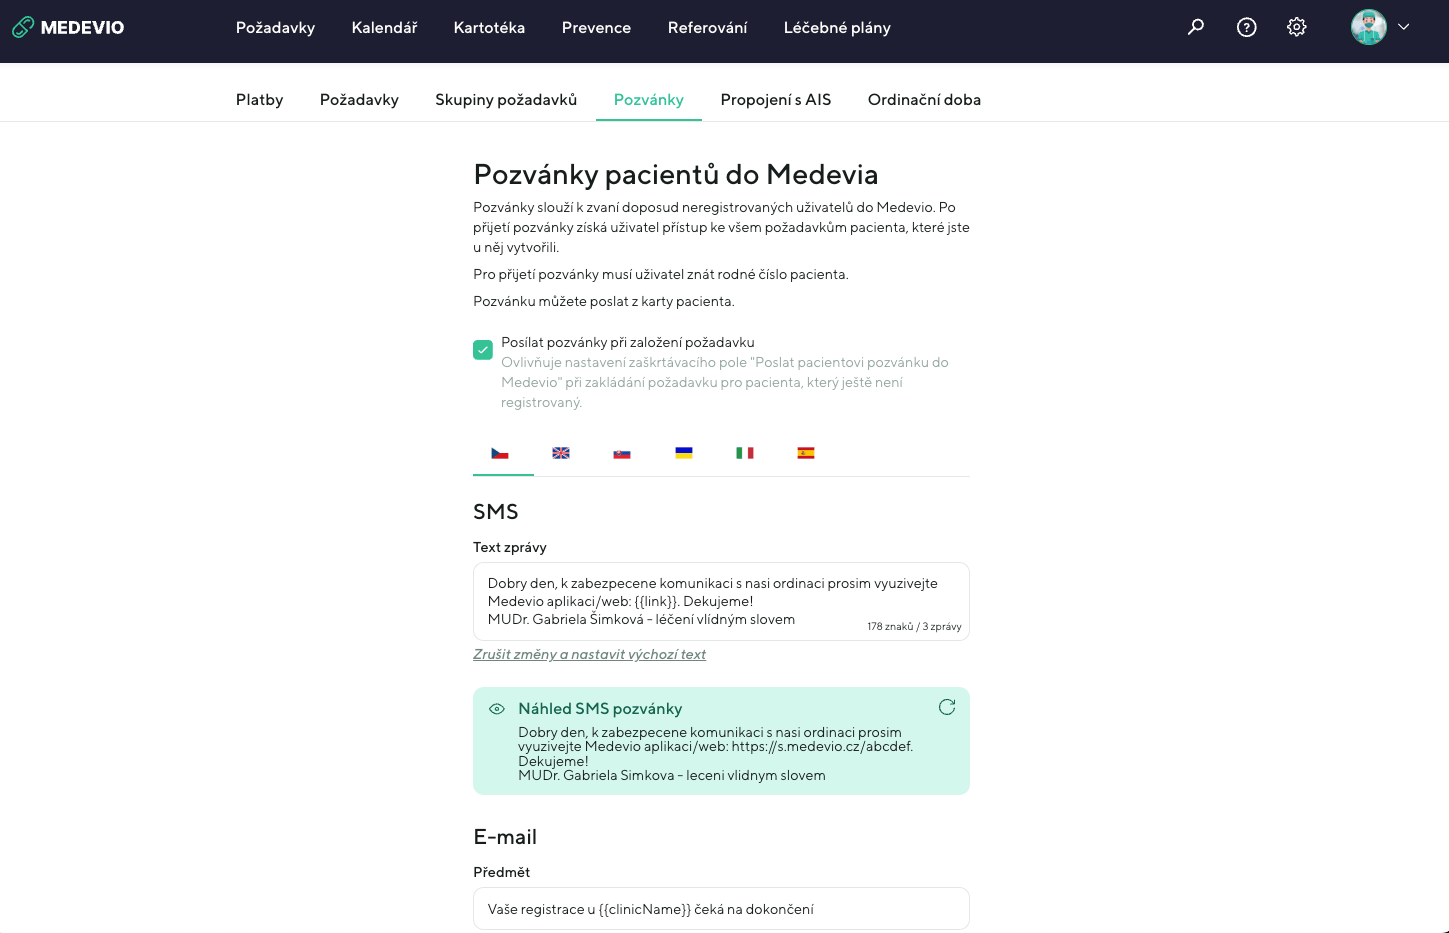The image size is (1449, 933).
Task: Switch to the English flag language
Action: pyautogui.click(x=561, y=453)
